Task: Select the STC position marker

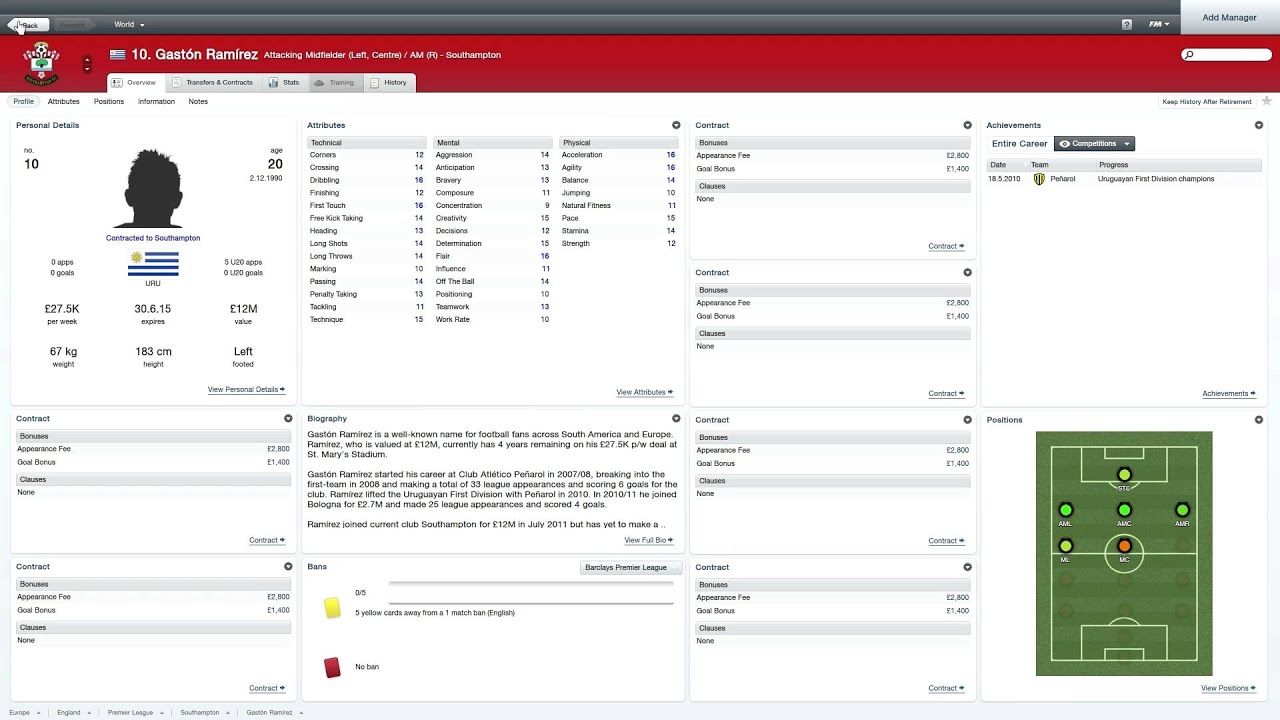Action: click(1124, 475)
